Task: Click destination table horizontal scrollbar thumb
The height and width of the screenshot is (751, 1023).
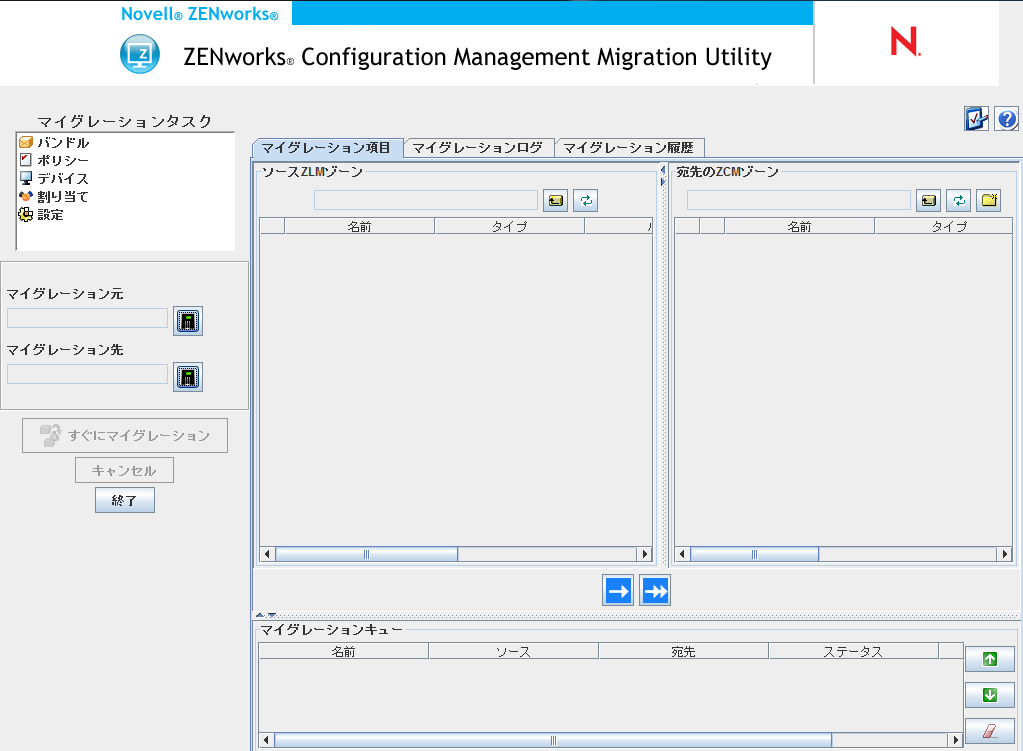Action: [754, 555]
